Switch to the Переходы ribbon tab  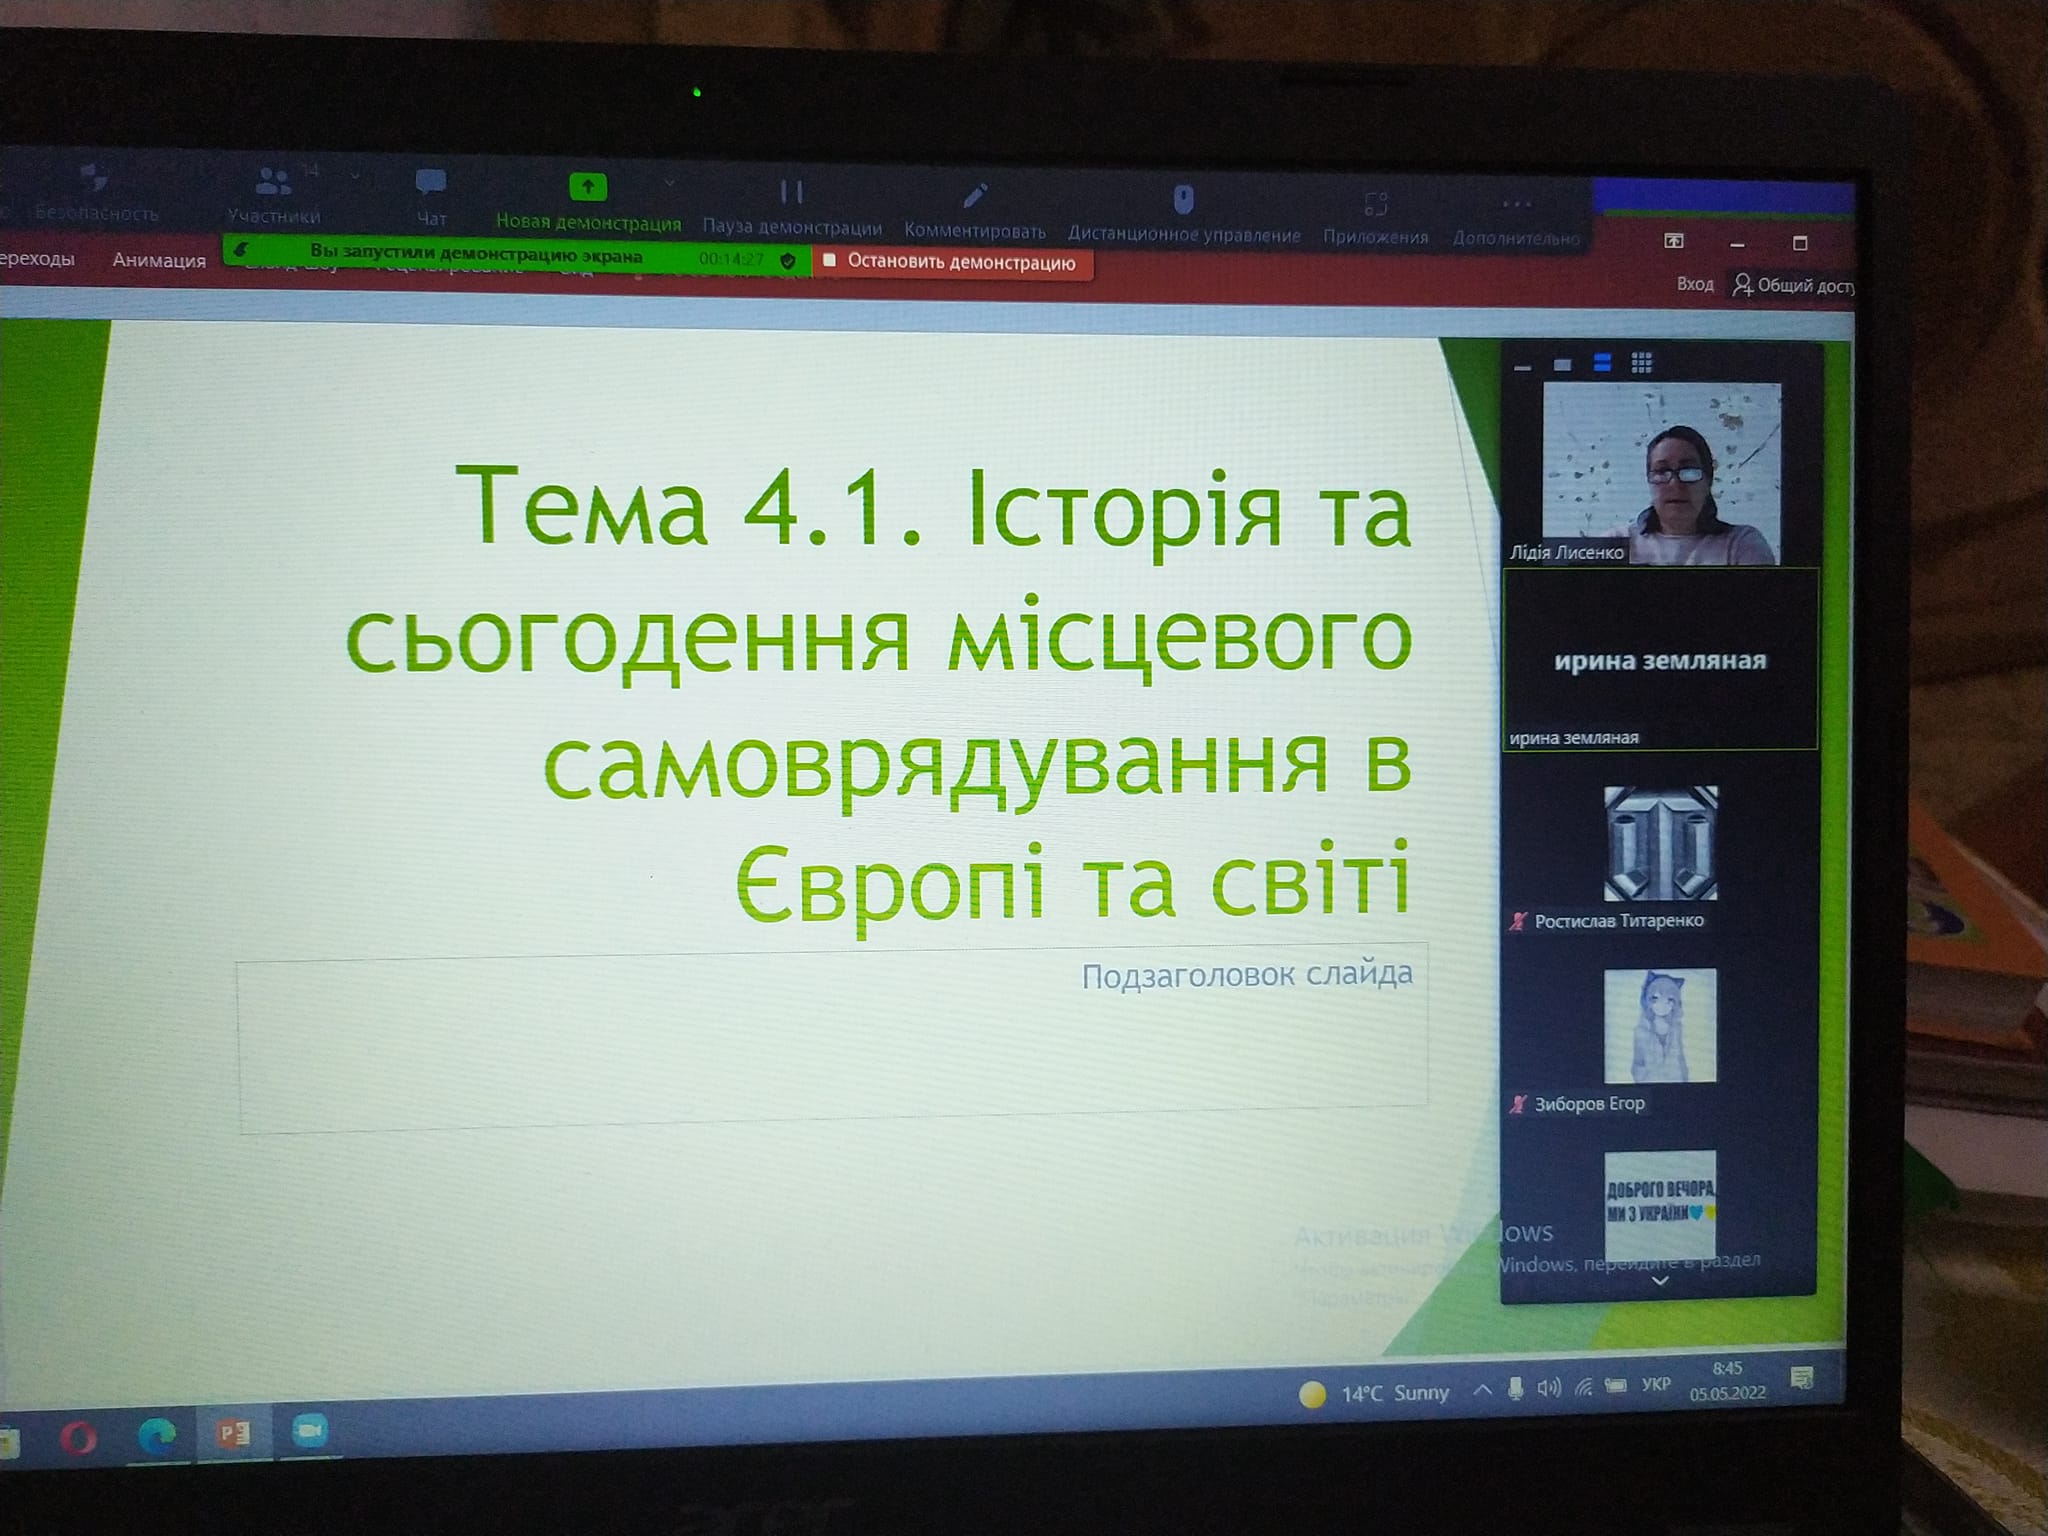[37, 259]
